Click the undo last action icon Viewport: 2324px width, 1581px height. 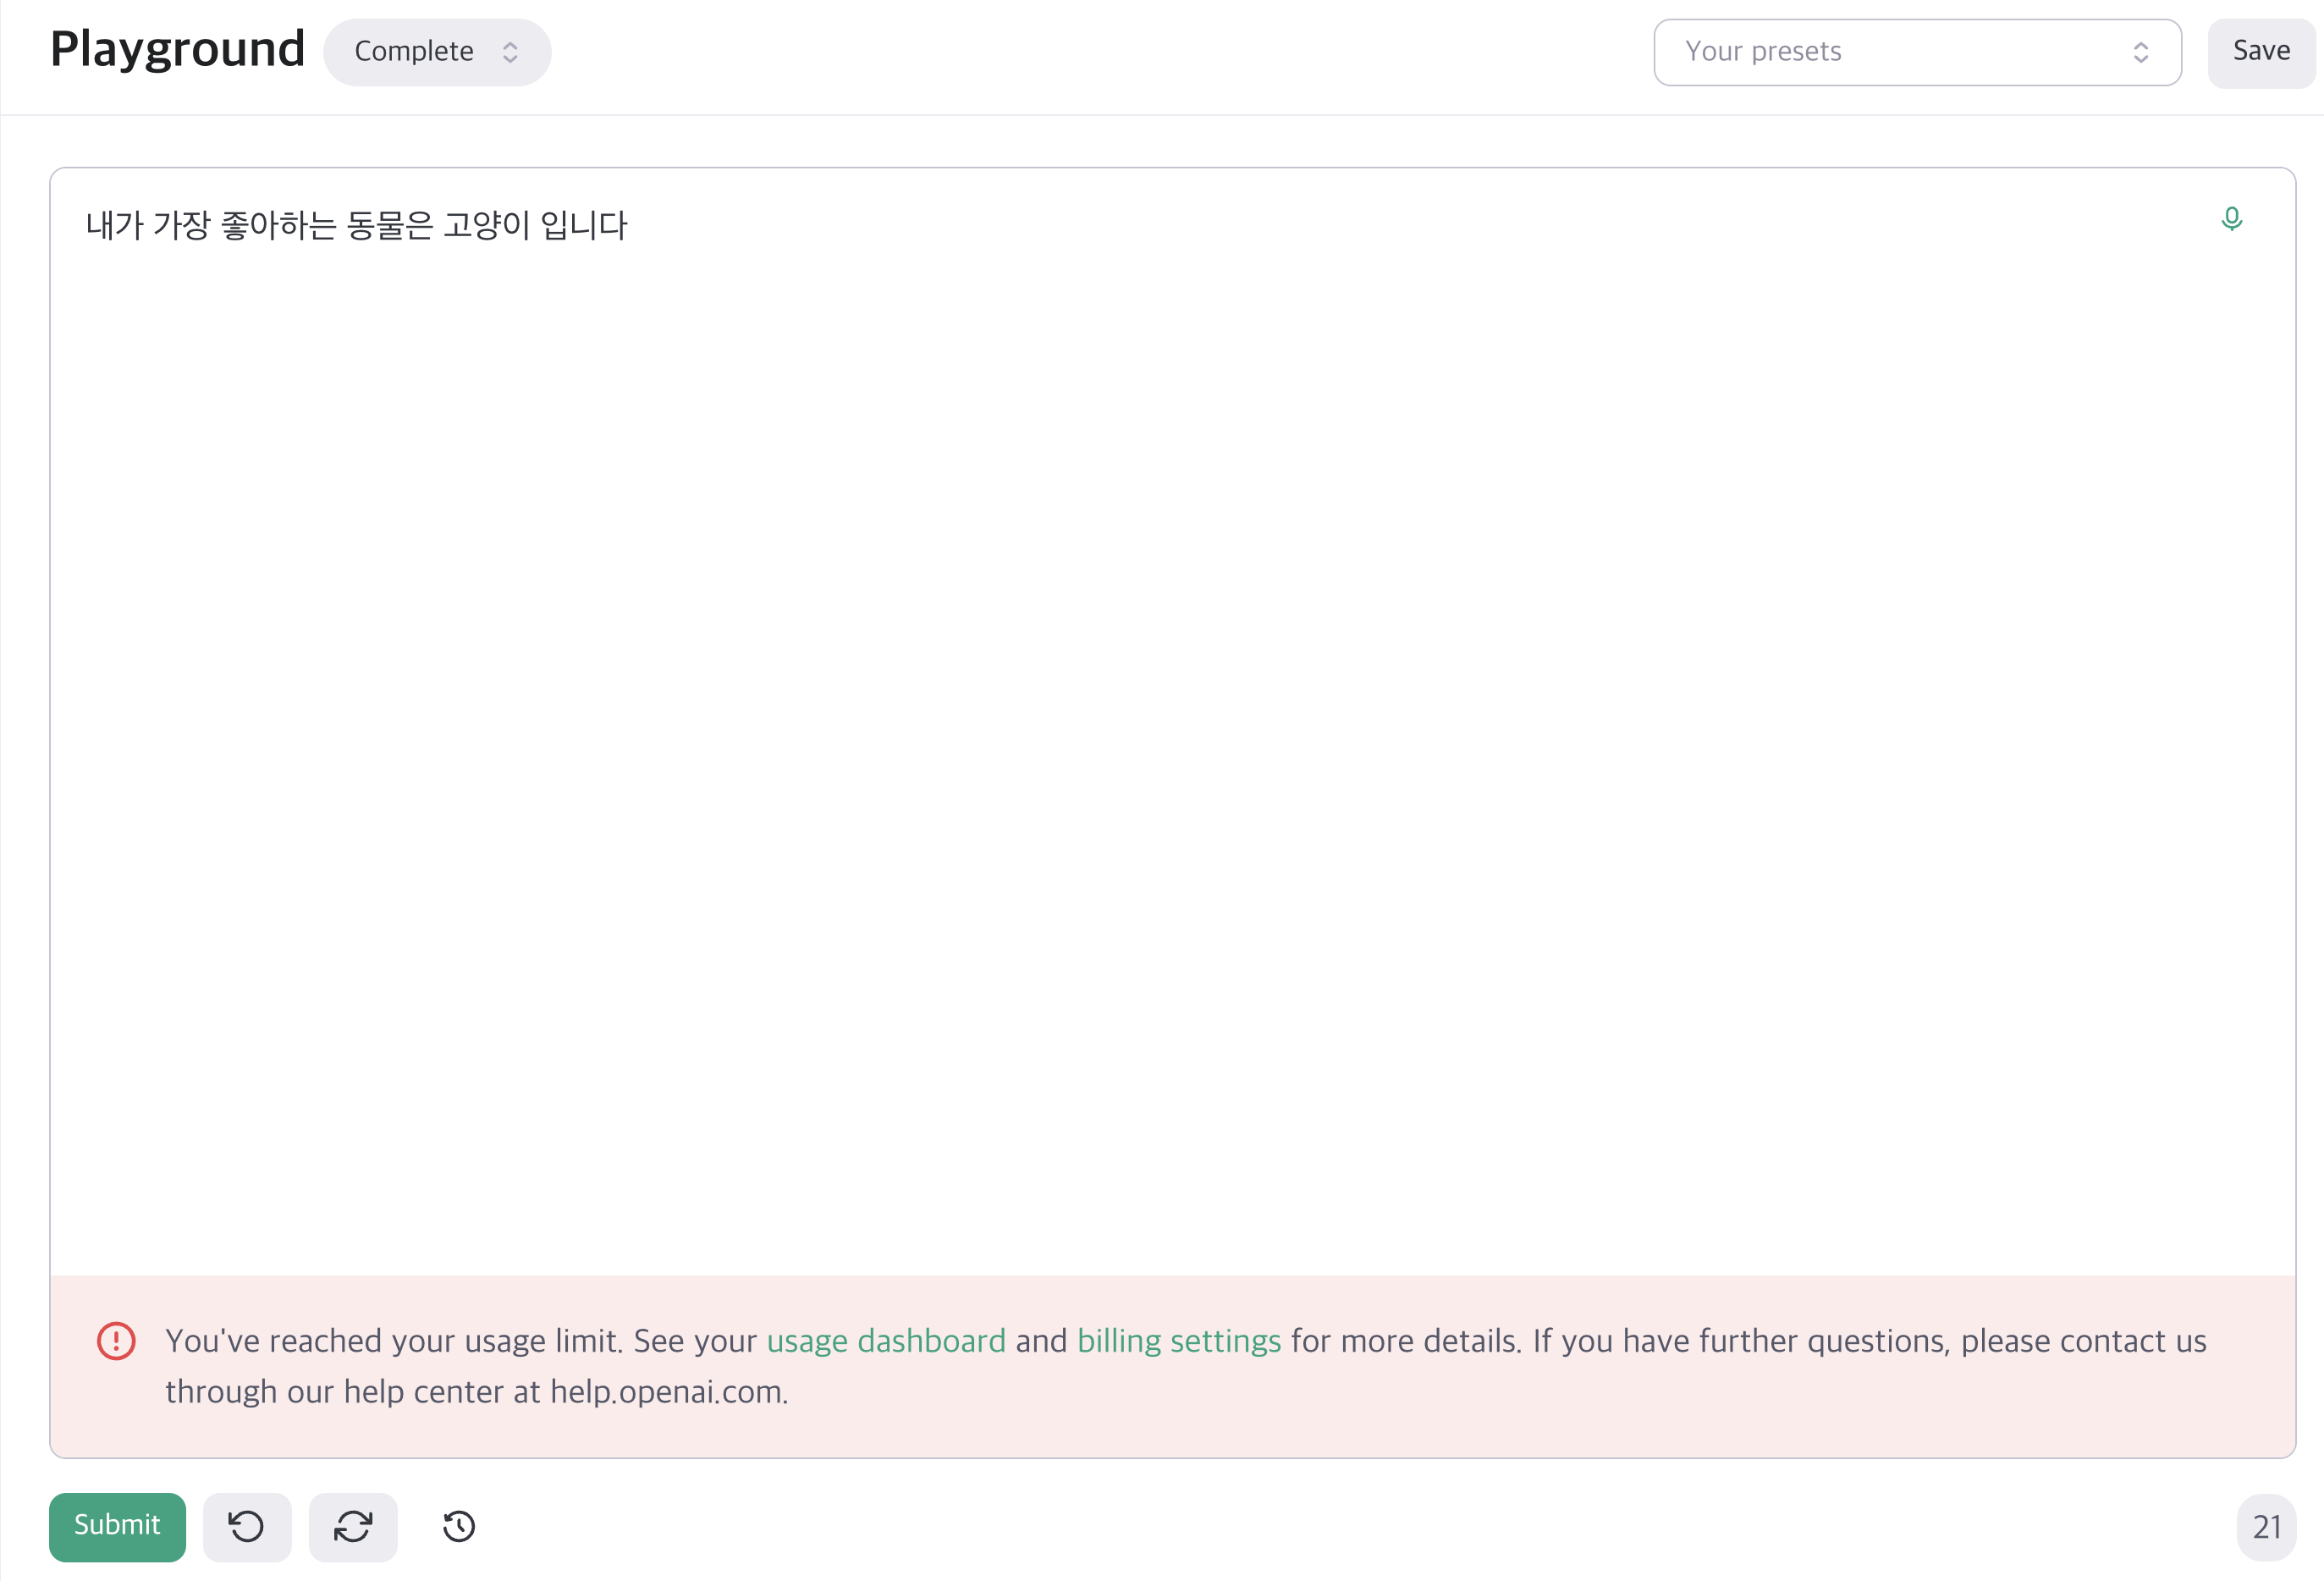click(247, 1527)
